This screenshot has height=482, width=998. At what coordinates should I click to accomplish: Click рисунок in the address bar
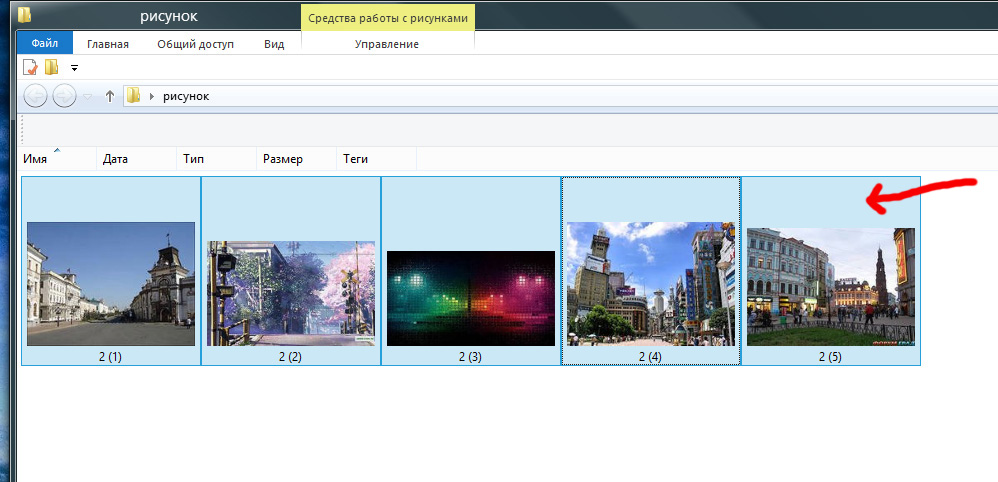pos(186,97)
